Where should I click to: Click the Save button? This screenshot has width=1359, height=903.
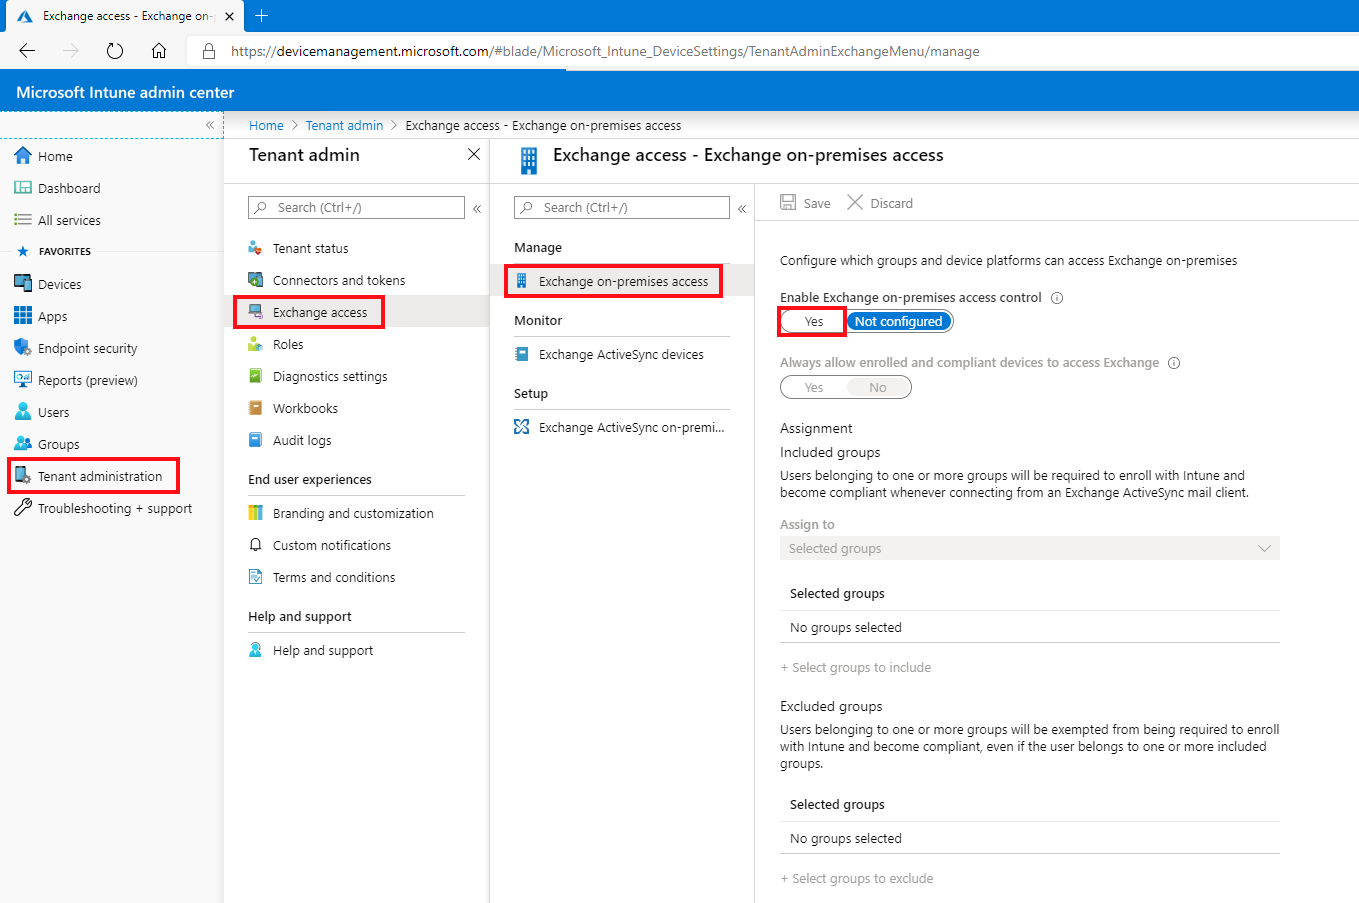[805, 203]
